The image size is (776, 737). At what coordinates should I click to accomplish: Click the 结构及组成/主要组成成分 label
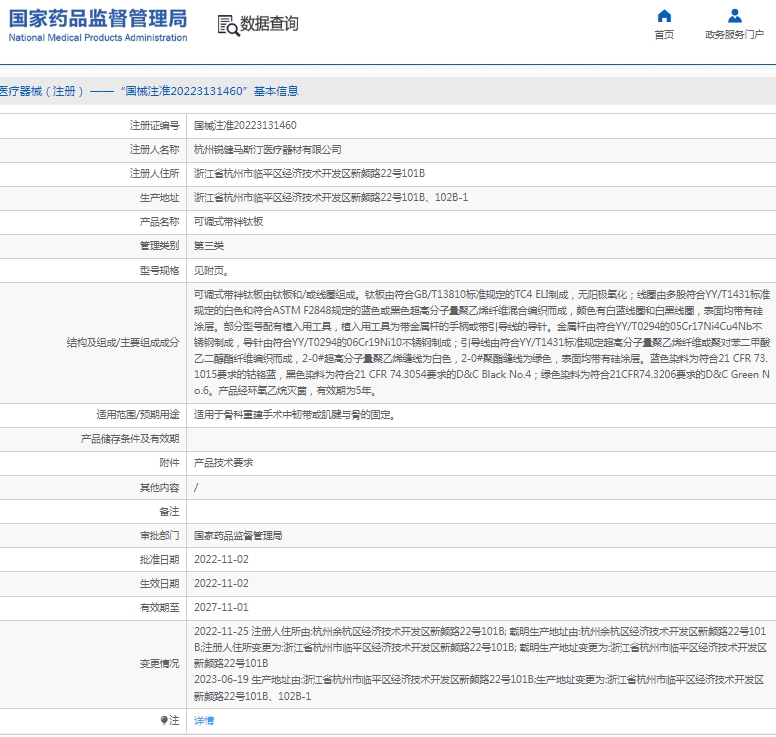click(x=123, y=343)
